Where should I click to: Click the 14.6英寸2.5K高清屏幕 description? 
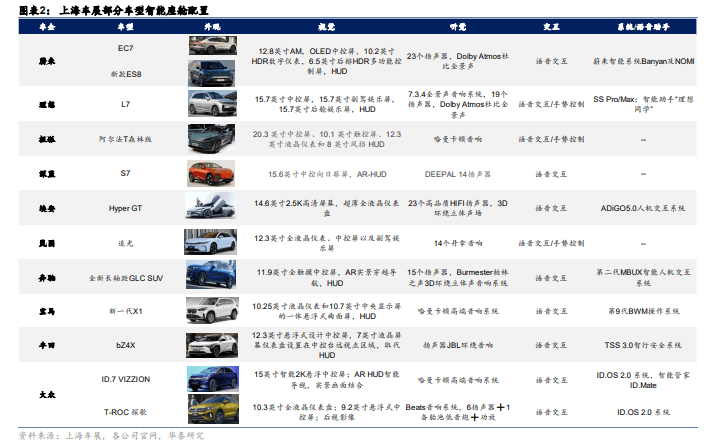click(326, 208)
